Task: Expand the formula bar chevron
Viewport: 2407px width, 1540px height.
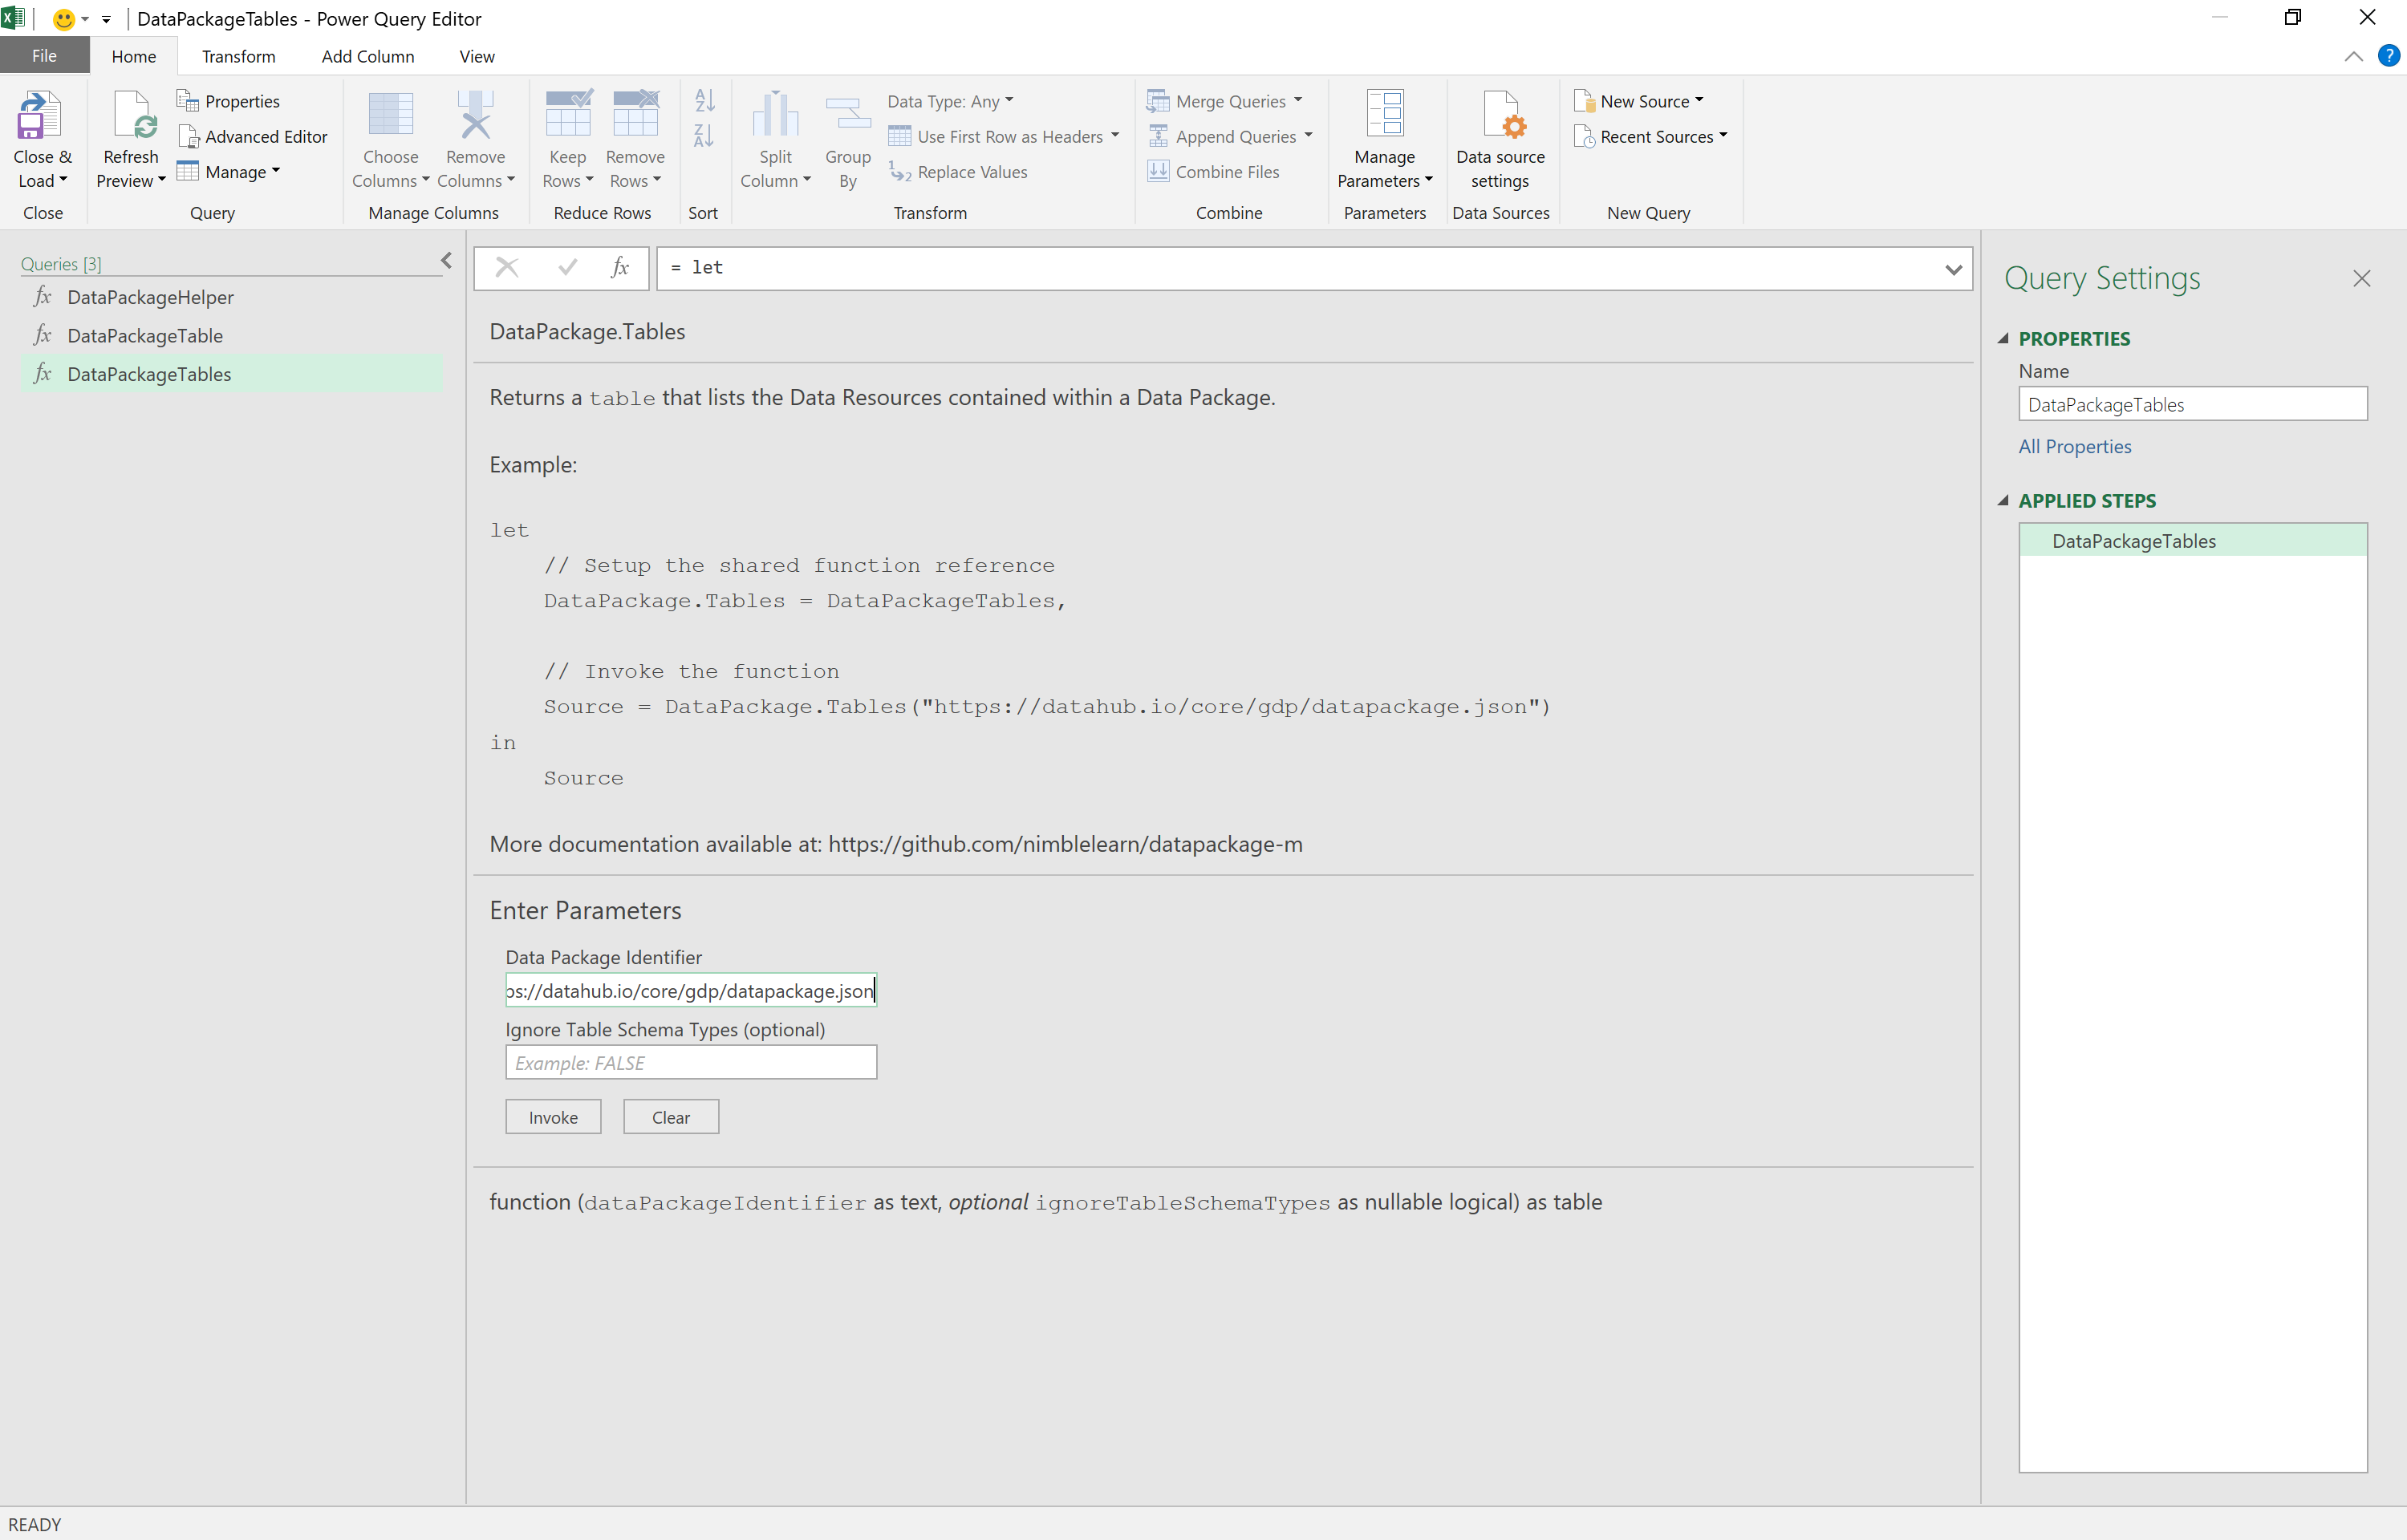Action: [1953, 269]
